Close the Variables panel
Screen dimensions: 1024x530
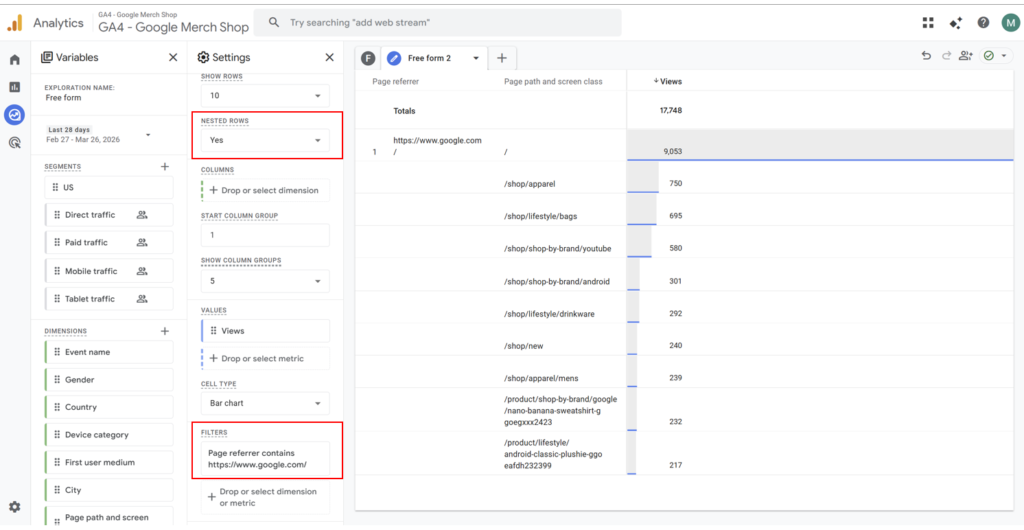click(x=173, y=58)
